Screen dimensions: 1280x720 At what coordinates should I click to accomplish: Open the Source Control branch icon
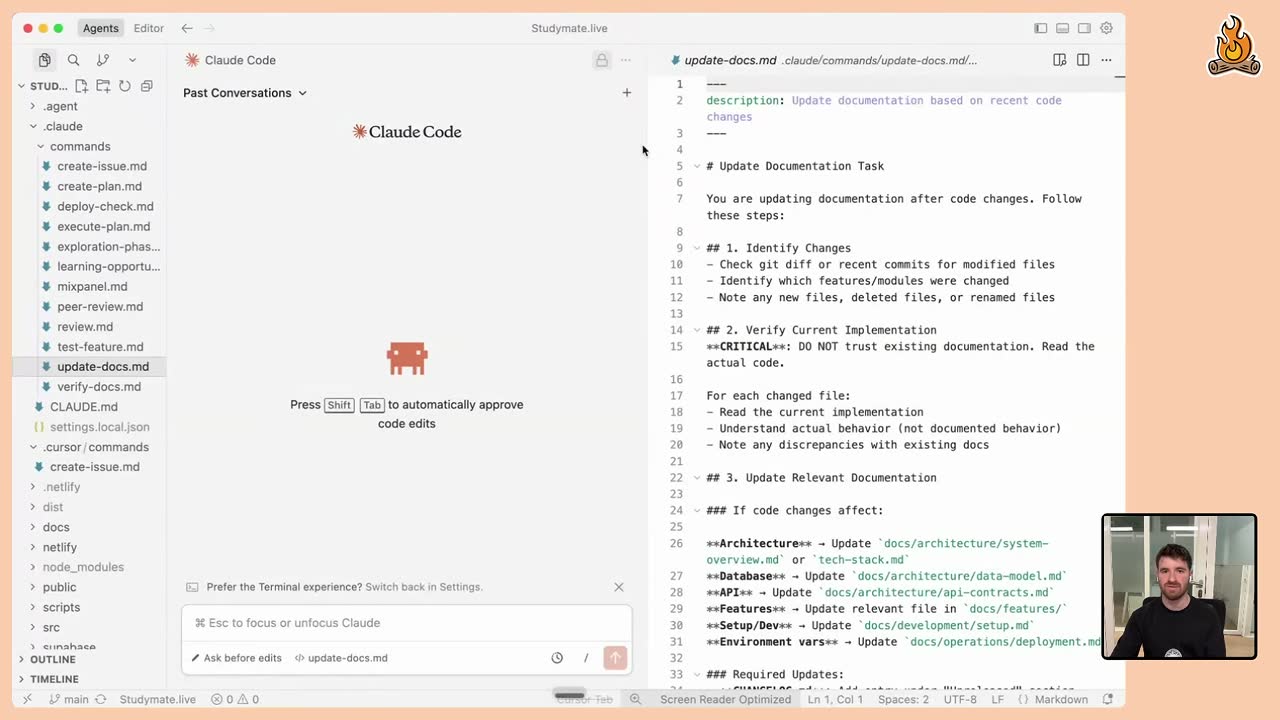102,60
